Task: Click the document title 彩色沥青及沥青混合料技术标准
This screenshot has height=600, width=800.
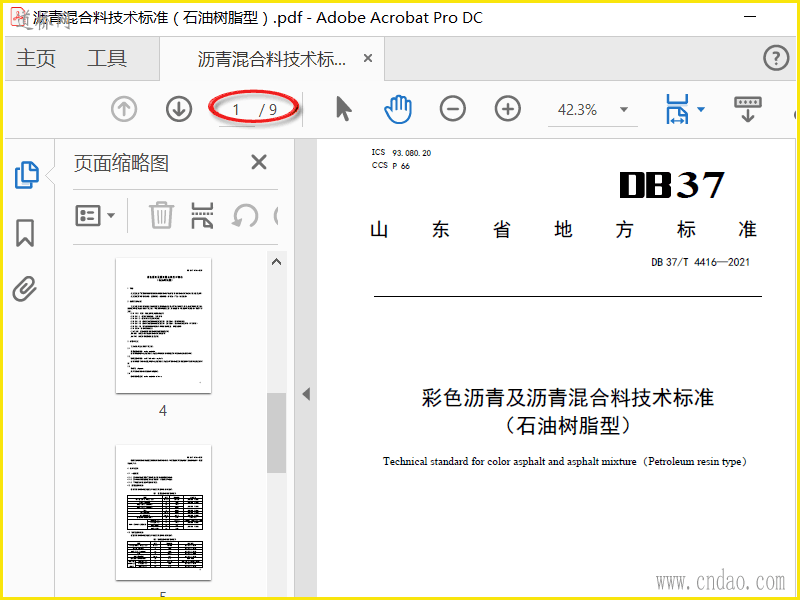Action: click(567, 397)
